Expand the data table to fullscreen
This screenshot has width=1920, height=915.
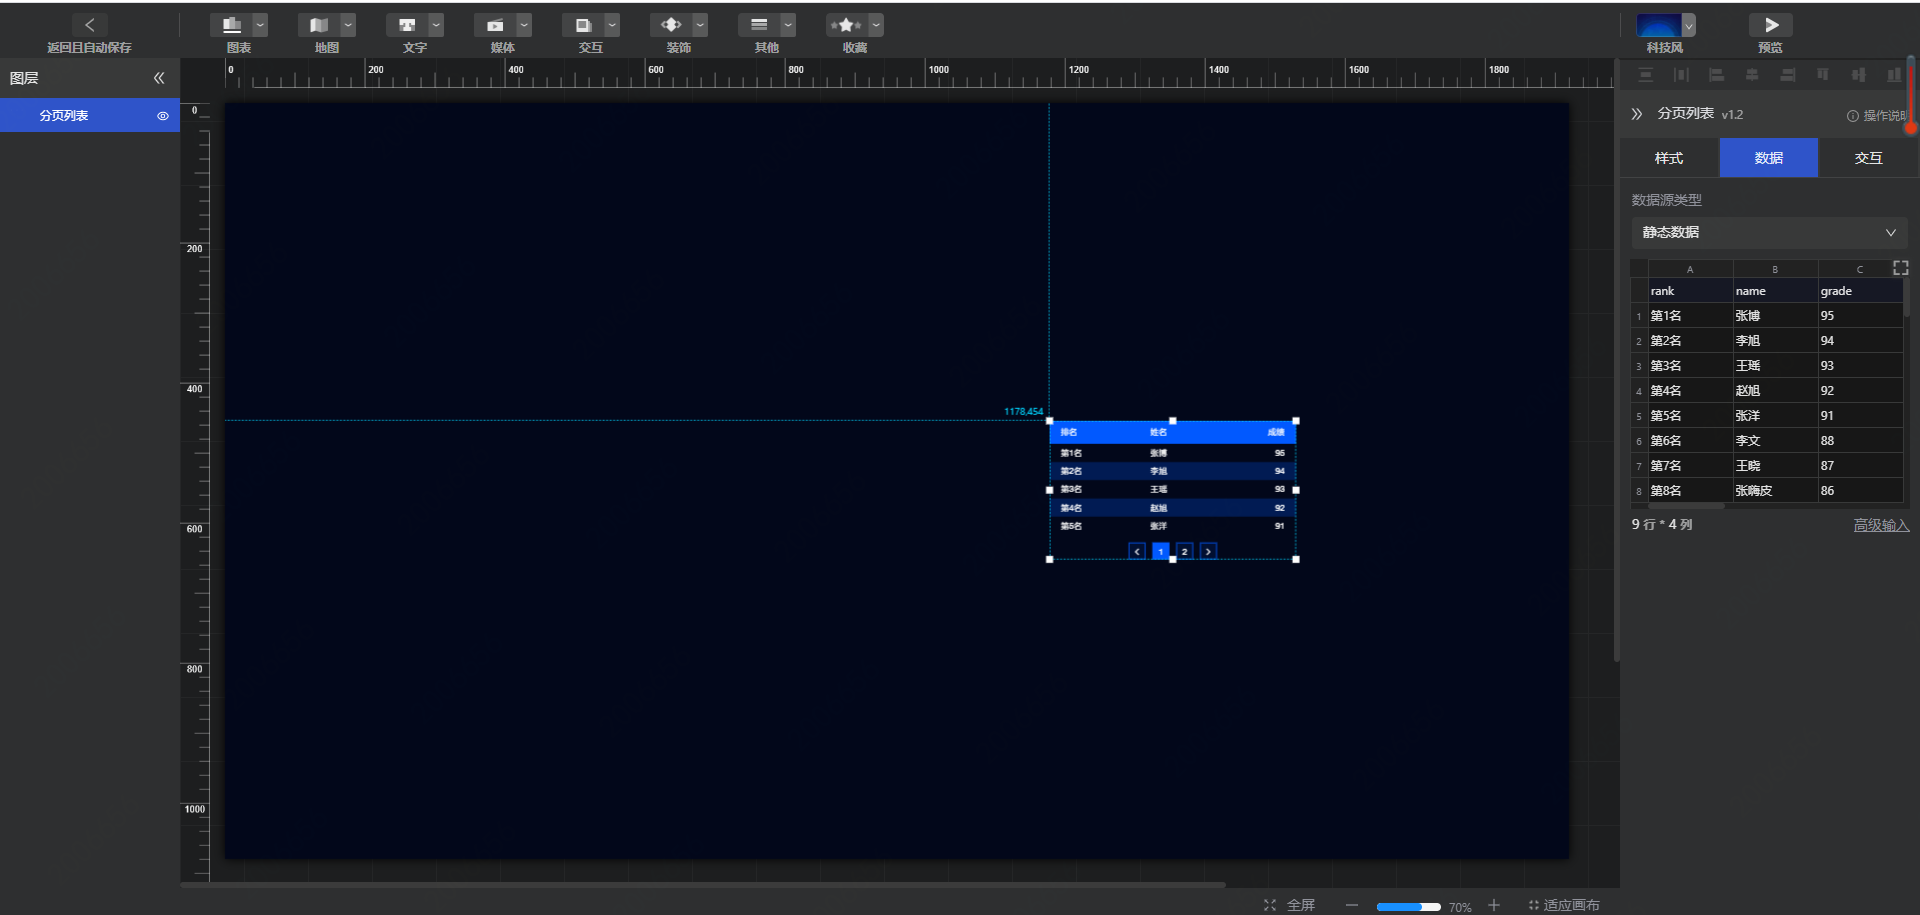pyautogui.click(x=1901, y=268)
